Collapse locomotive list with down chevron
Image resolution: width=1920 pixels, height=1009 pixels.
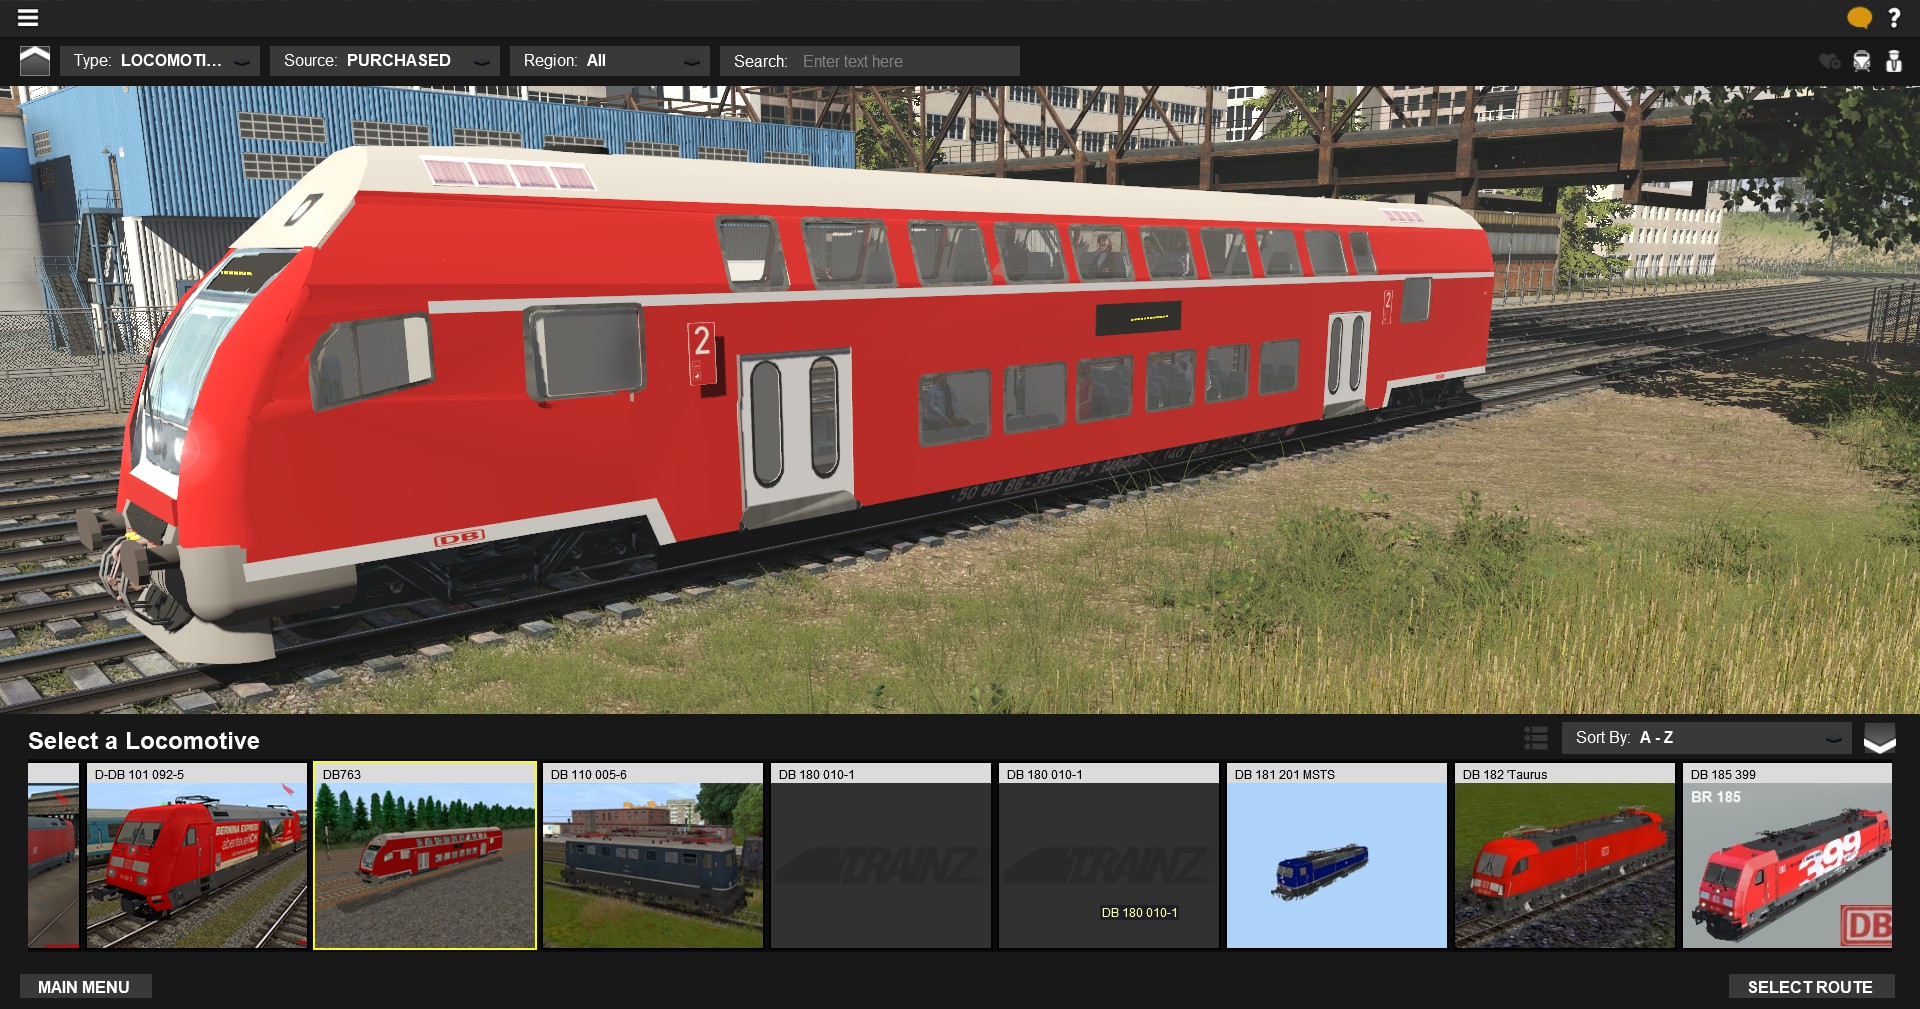[1879, 739]
